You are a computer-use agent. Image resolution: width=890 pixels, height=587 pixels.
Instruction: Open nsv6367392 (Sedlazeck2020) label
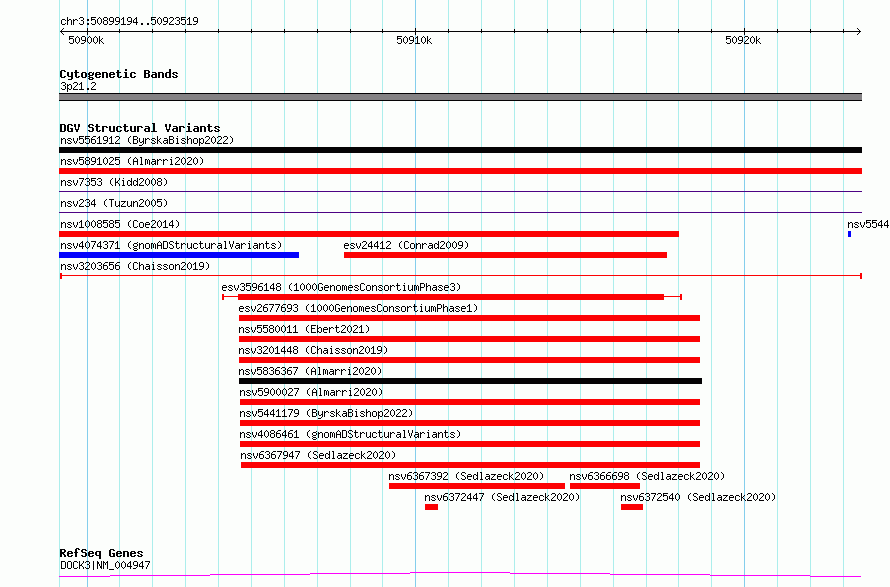[x=466, y=476]
